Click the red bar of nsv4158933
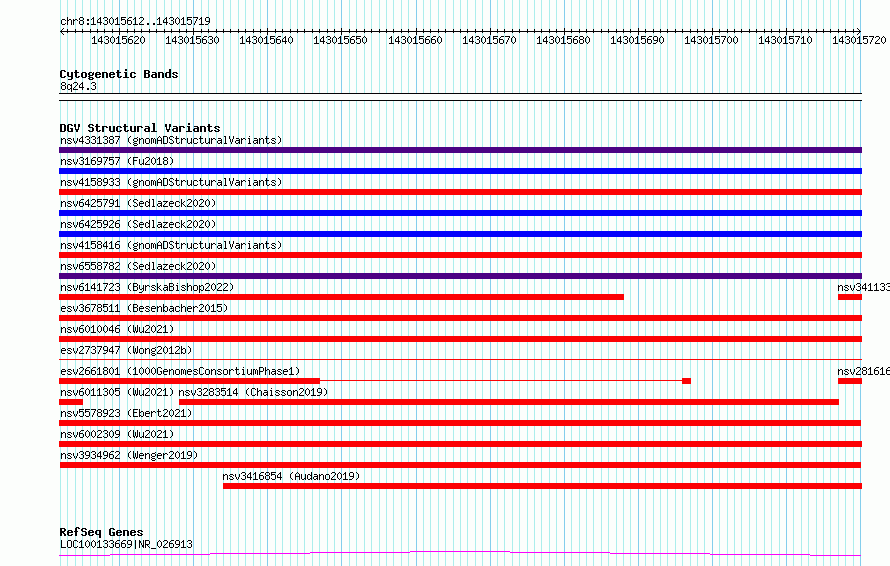Viewport: 890px width, 566px height. [460, 192]
